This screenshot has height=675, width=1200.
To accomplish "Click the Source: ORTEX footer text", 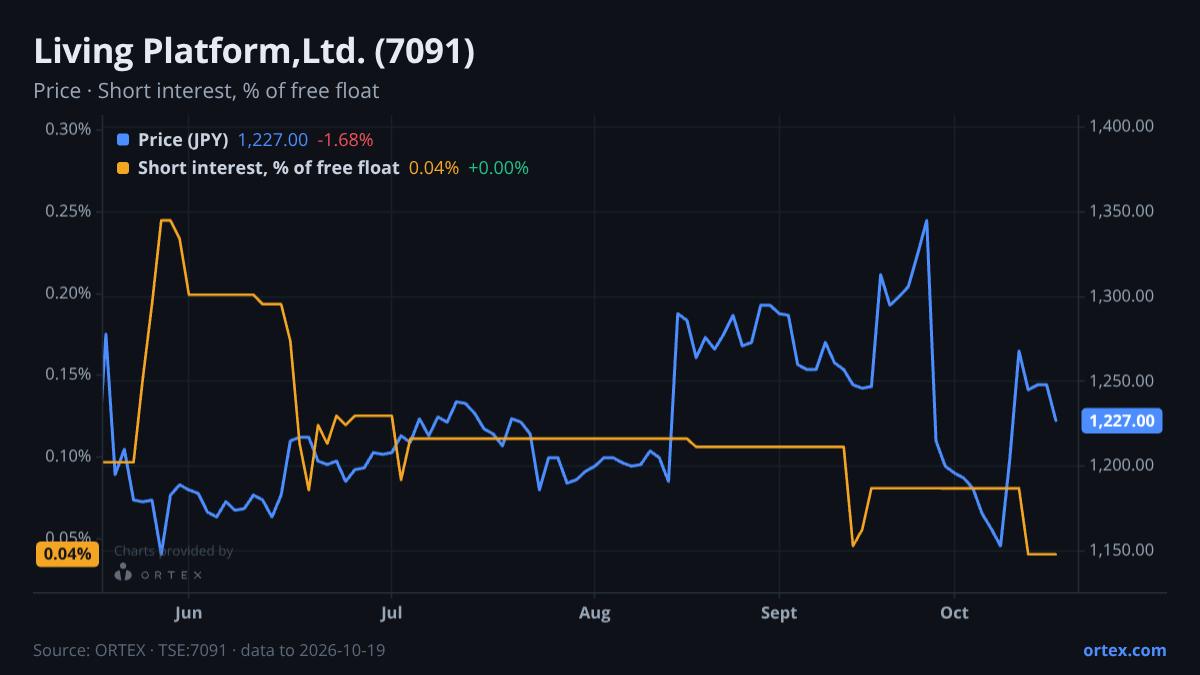I will pos(209,650).
